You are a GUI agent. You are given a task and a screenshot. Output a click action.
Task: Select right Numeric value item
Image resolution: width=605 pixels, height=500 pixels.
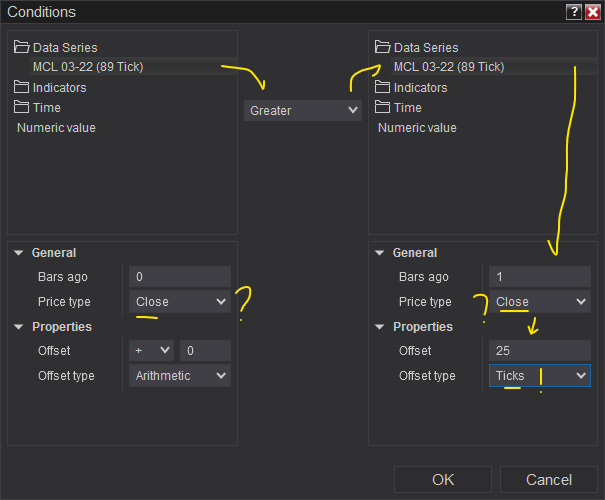coord(417,127)
